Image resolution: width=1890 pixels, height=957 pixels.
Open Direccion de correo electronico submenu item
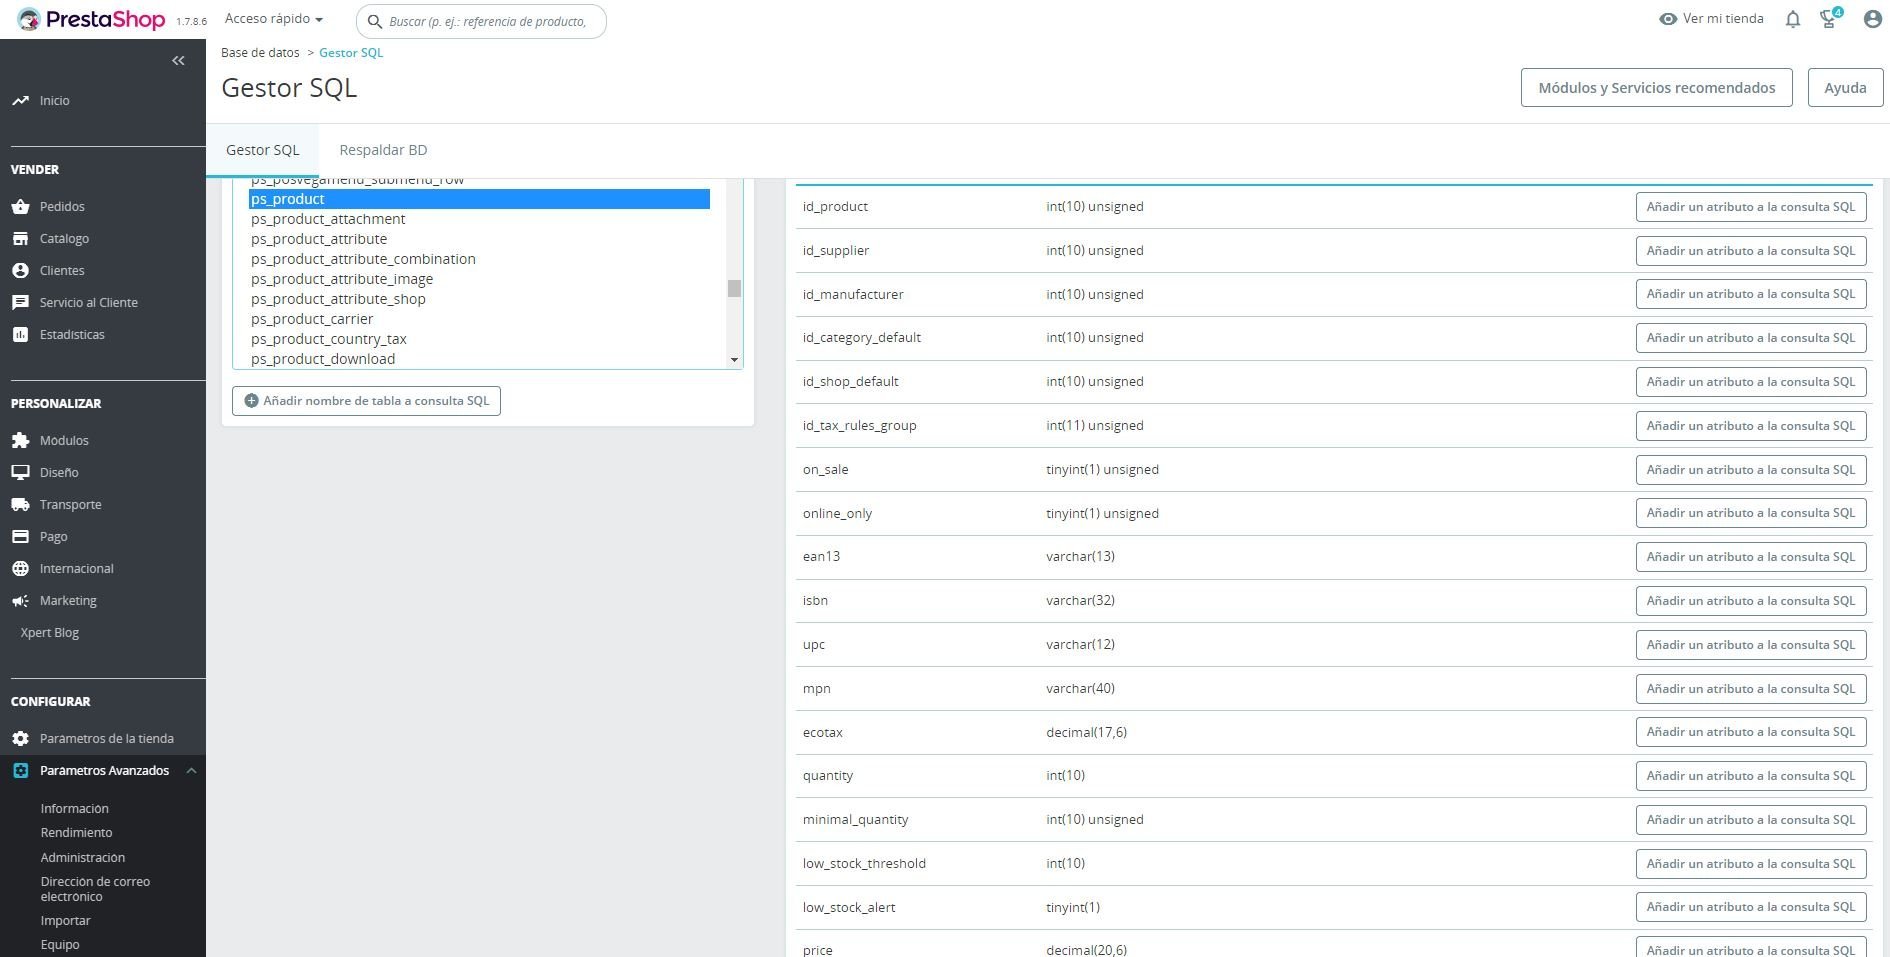(x=95, y=889)
